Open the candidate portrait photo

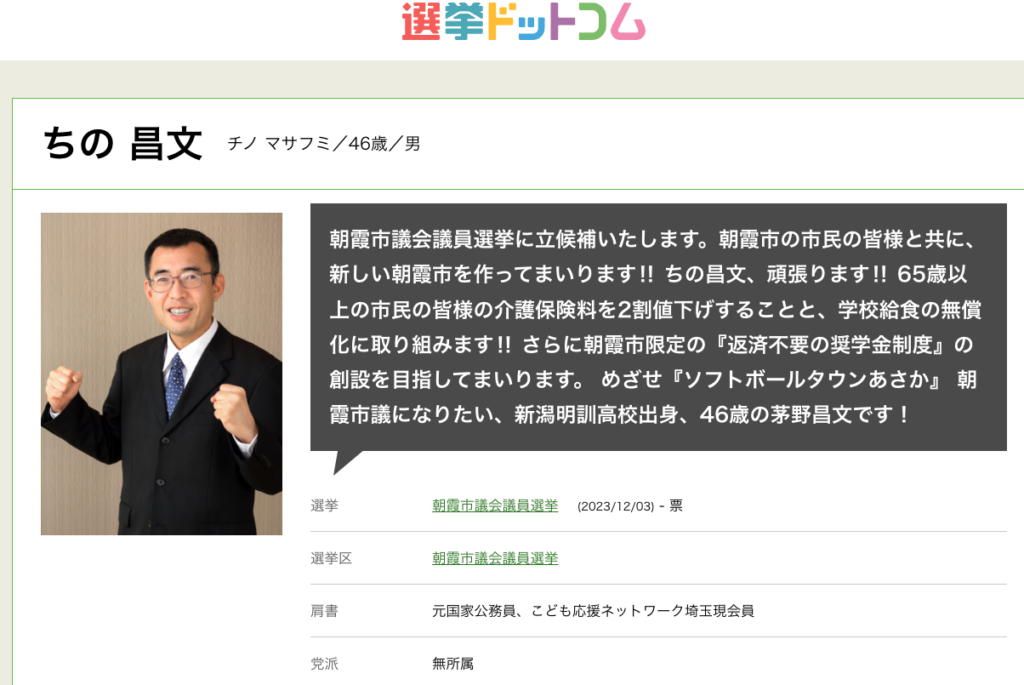pos(161,374)
